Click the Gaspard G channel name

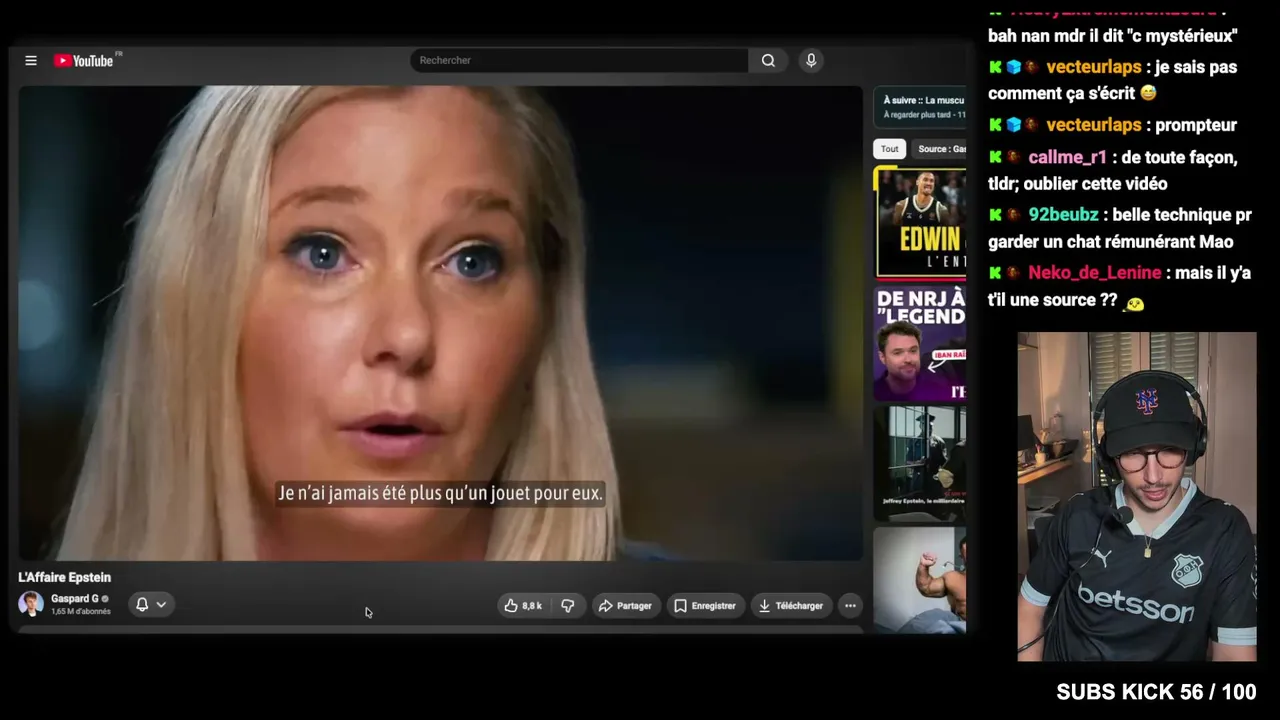click(x=75, y=599)
